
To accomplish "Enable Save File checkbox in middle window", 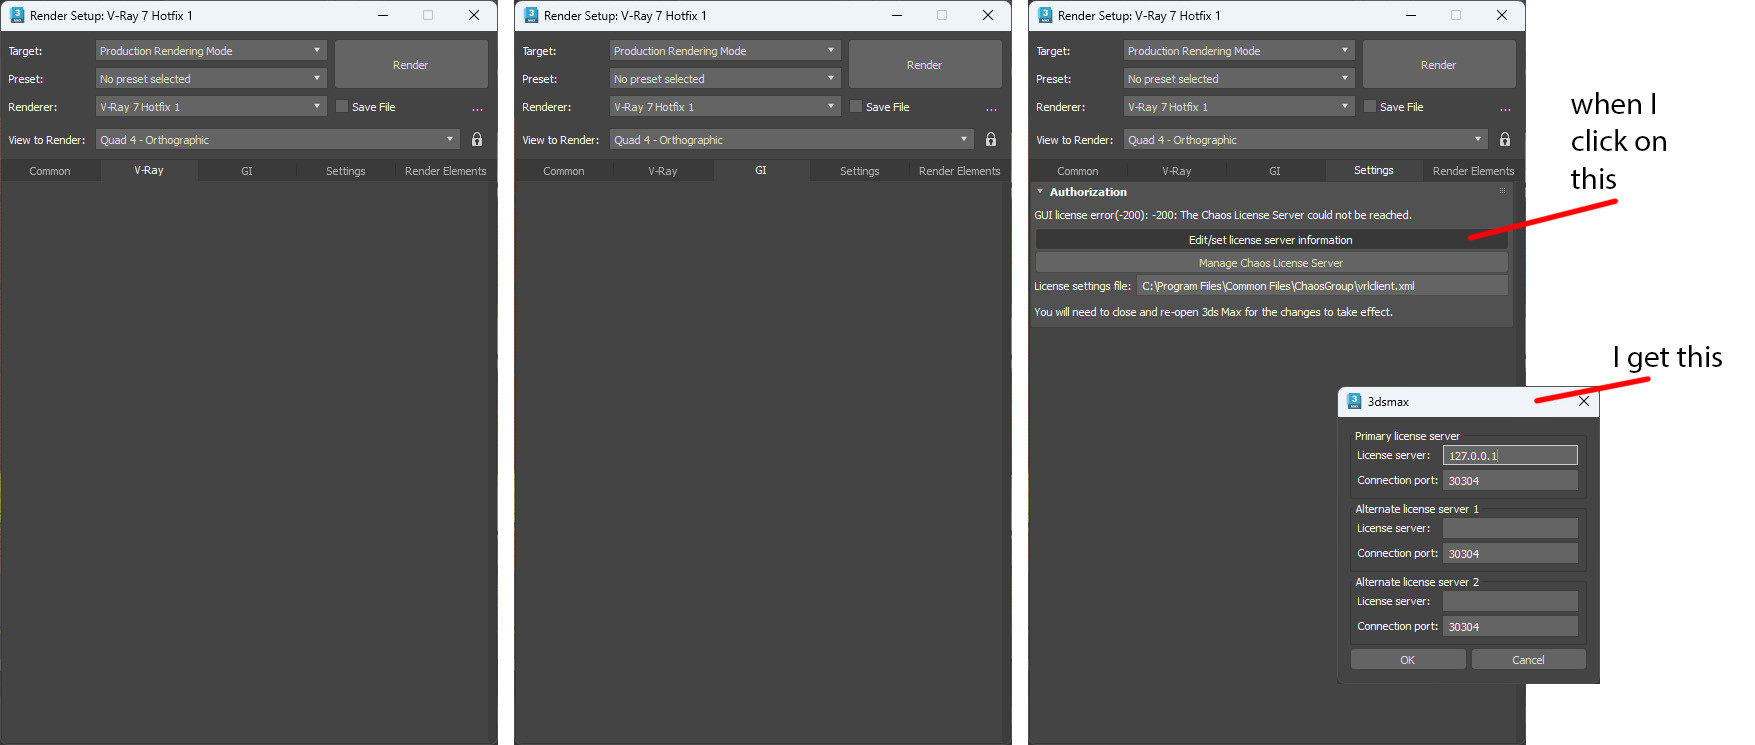I will pos(856,106).
